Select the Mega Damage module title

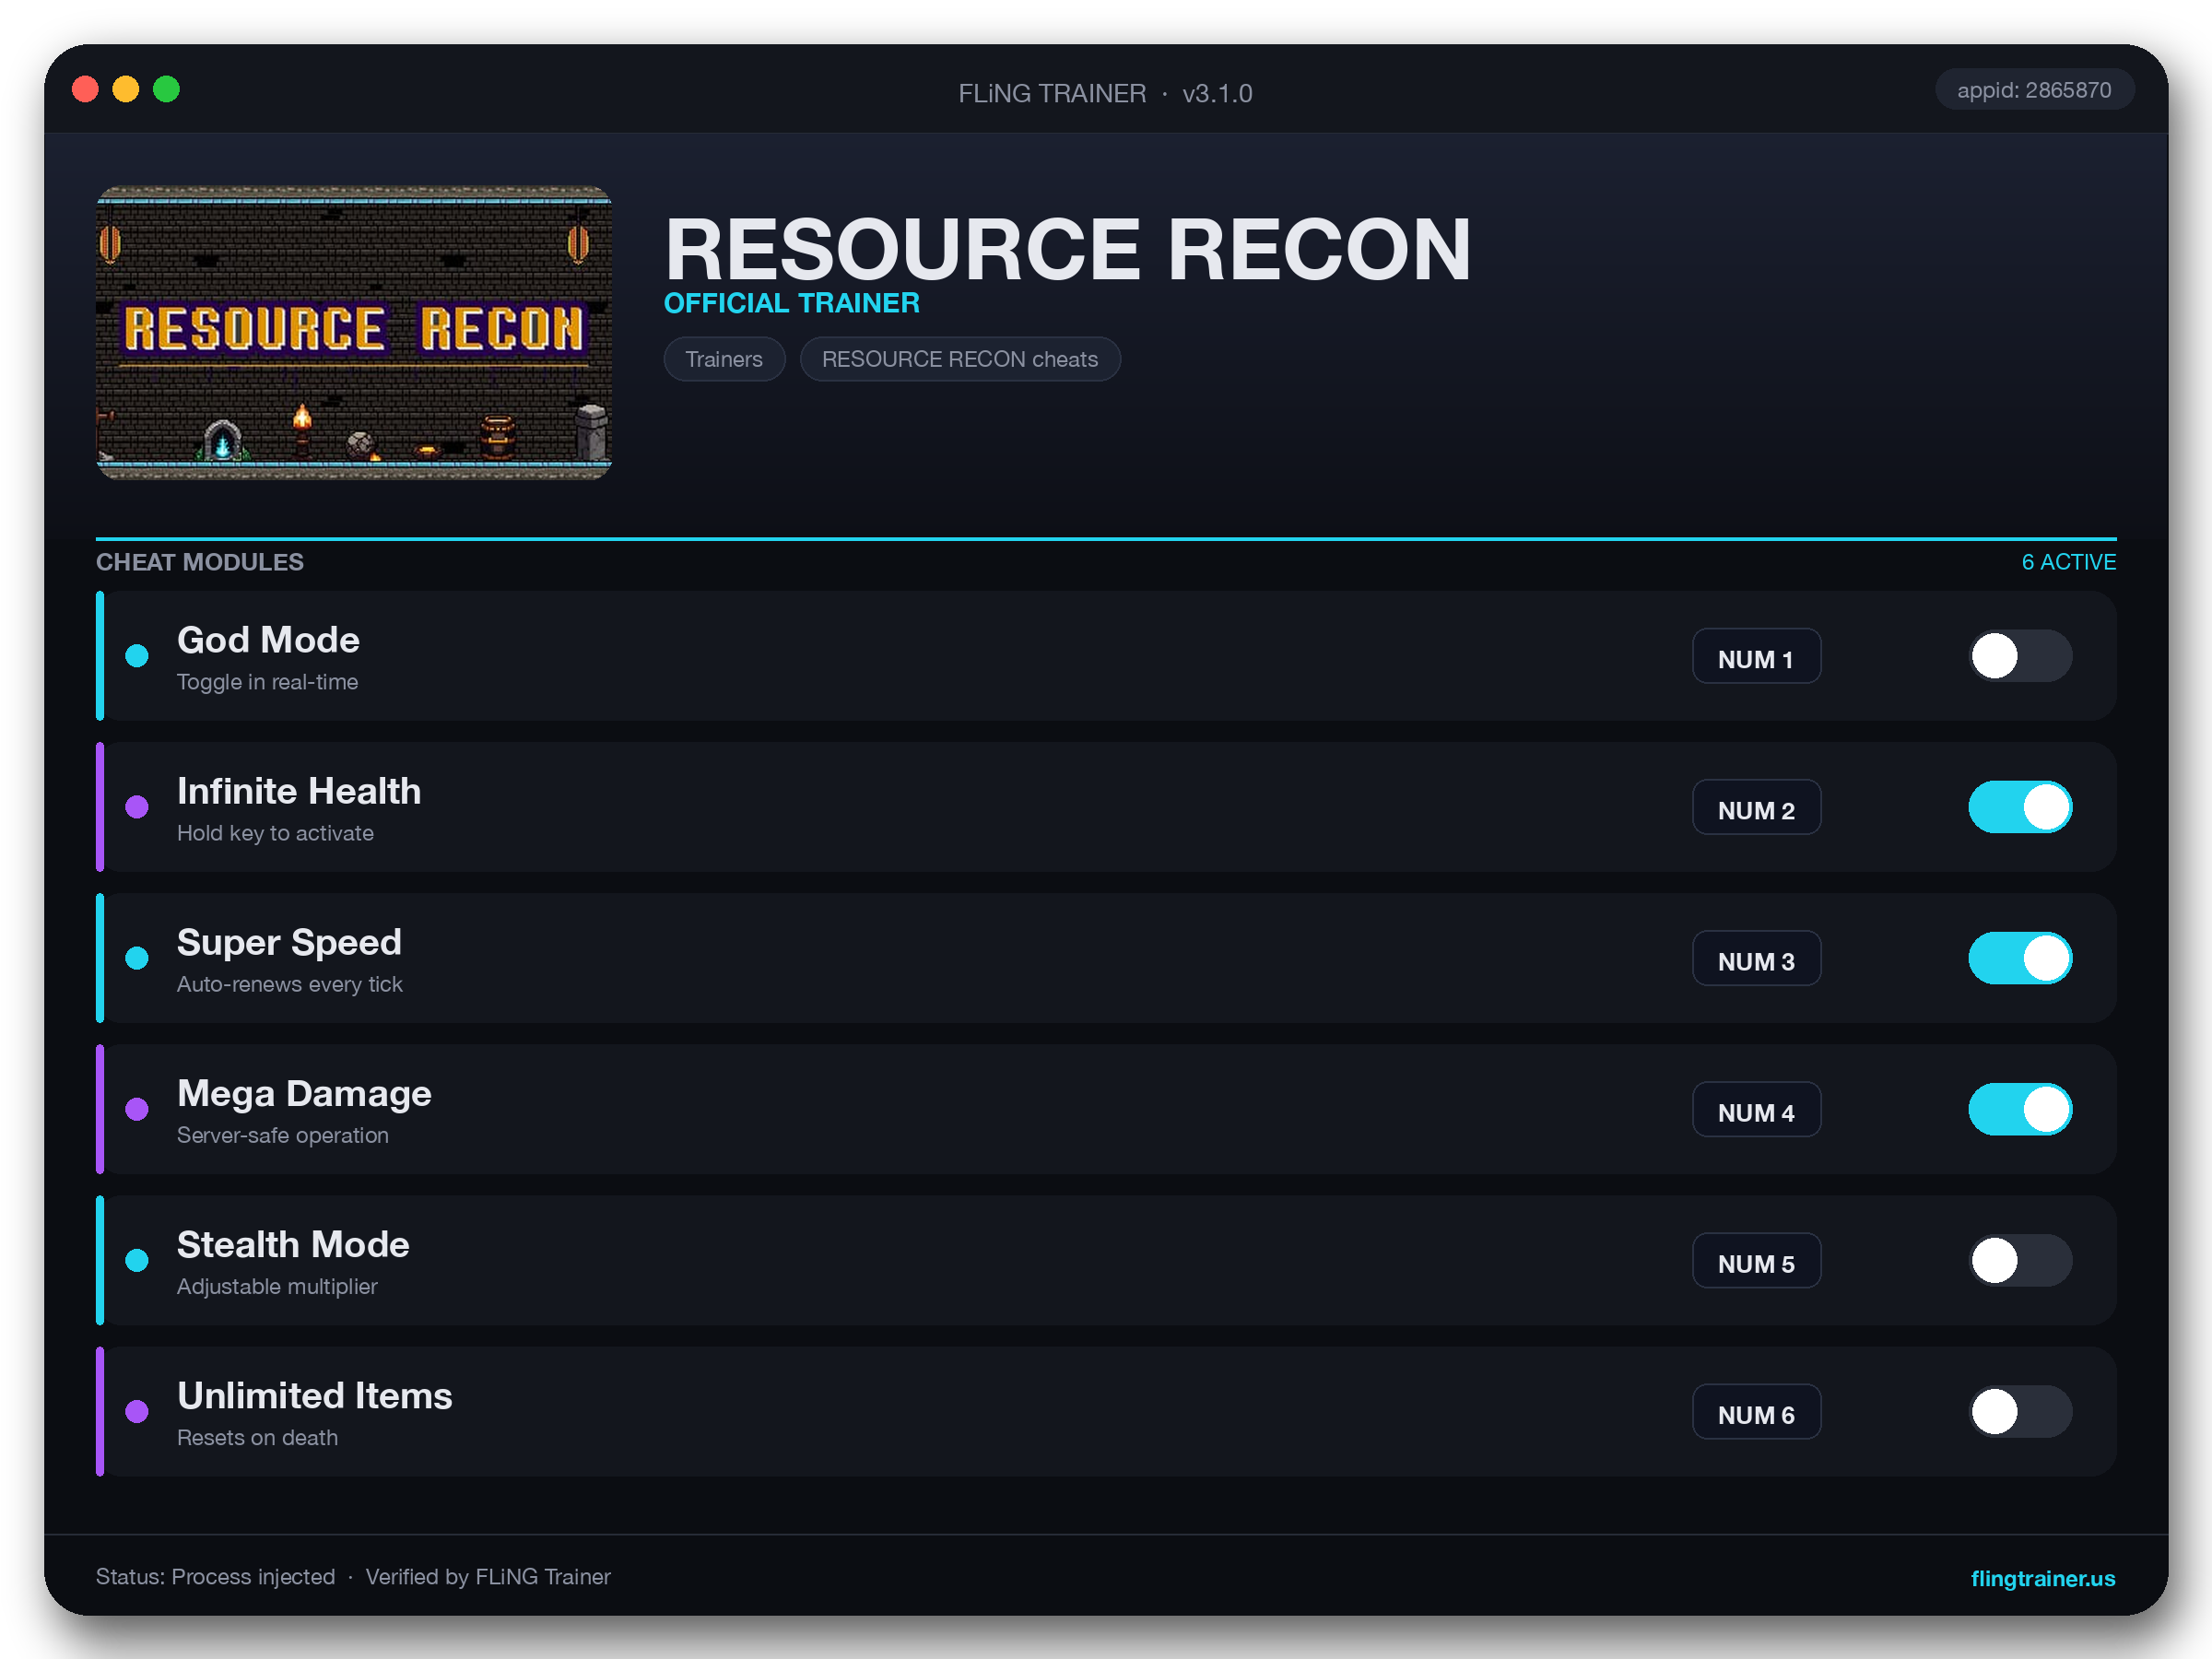coord(304,1094)
